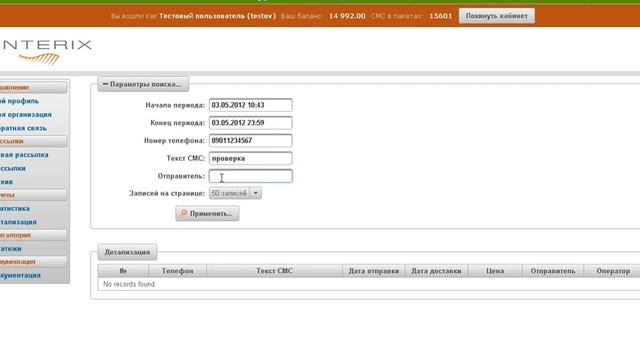Click the balance value 14 992.00
The image size is (640, 360).
click(347, 16)
